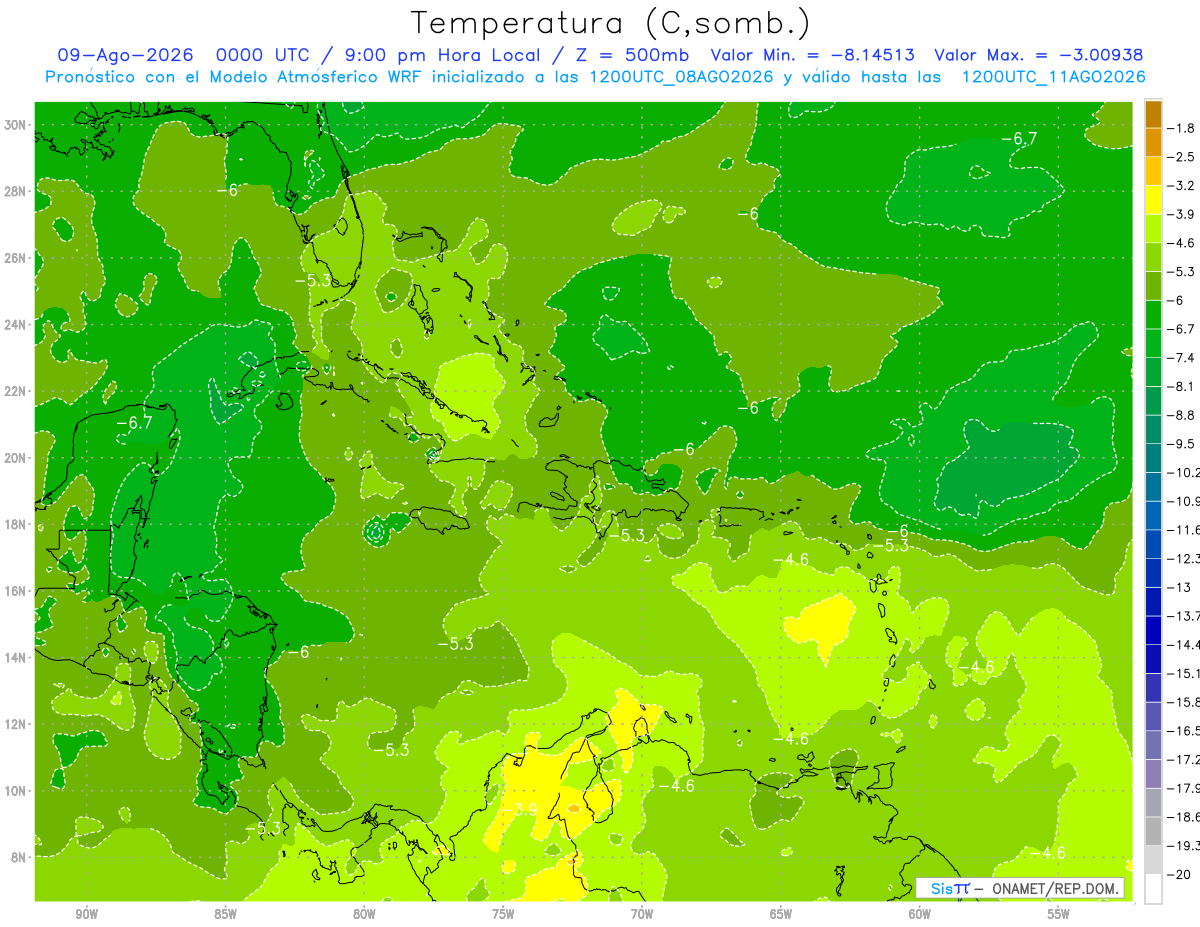Click the white swatch at the colorbar bottom

coord(1153,888)
